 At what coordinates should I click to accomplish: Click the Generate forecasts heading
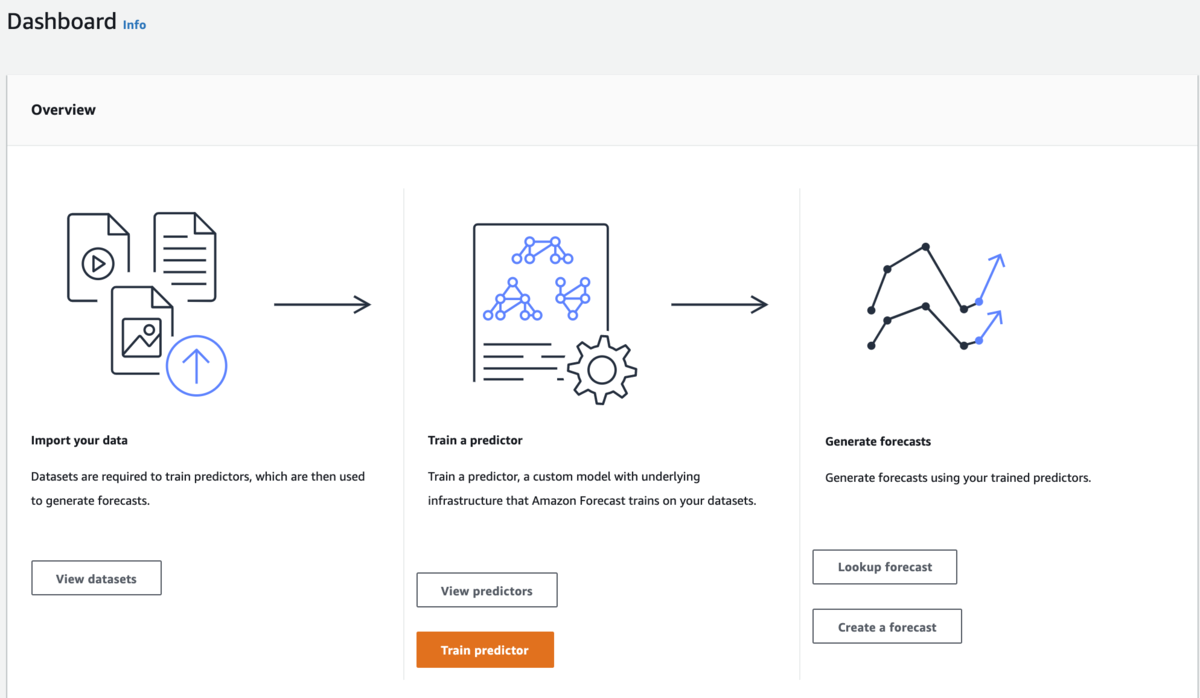coord(878,441)
